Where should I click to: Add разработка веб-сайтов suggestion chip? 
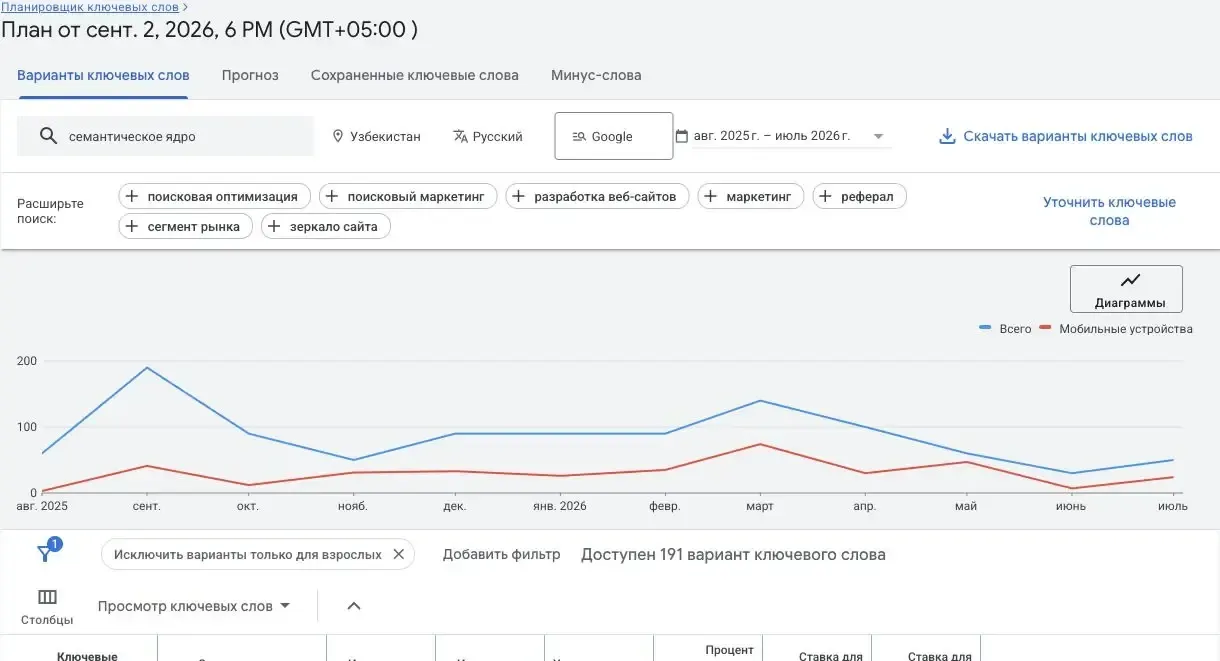(597, 197)
